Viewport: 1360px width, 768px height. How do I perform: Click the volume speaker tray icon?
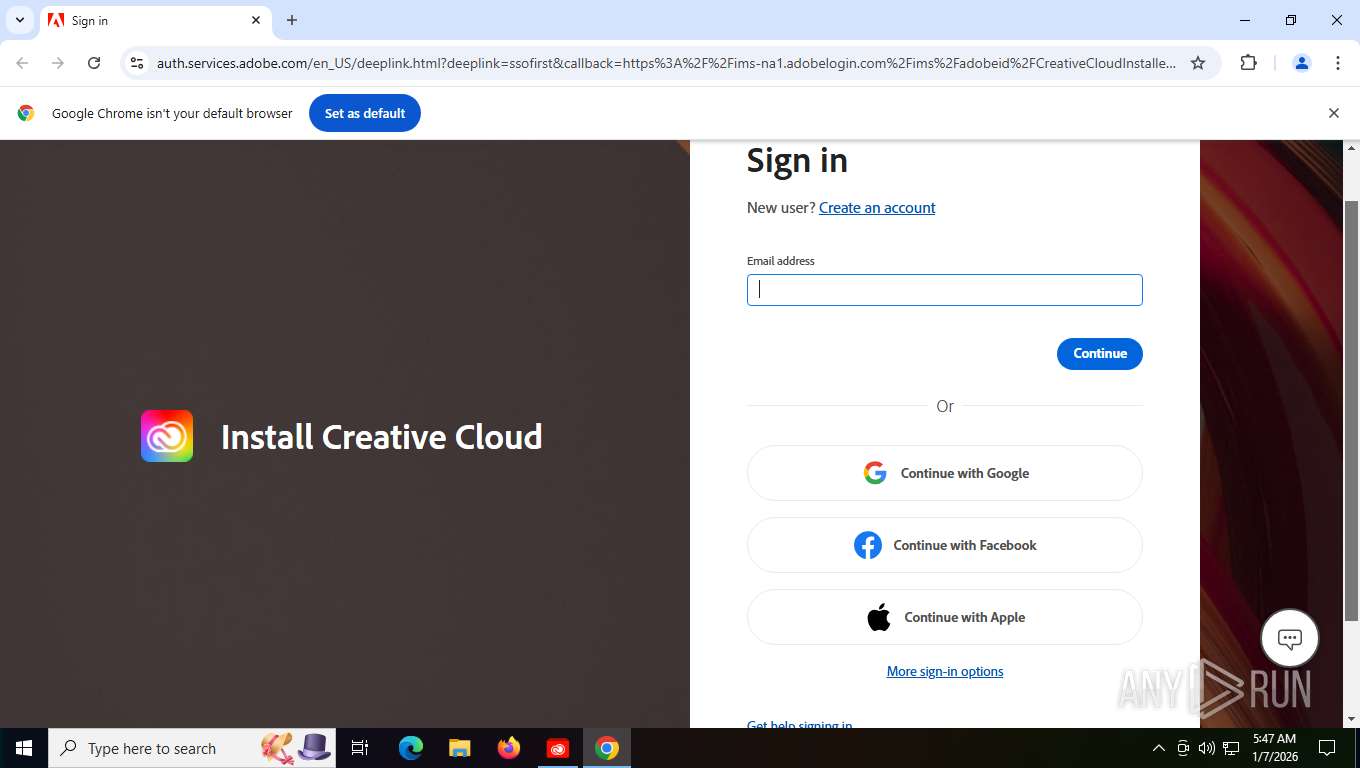point(1207,748)
